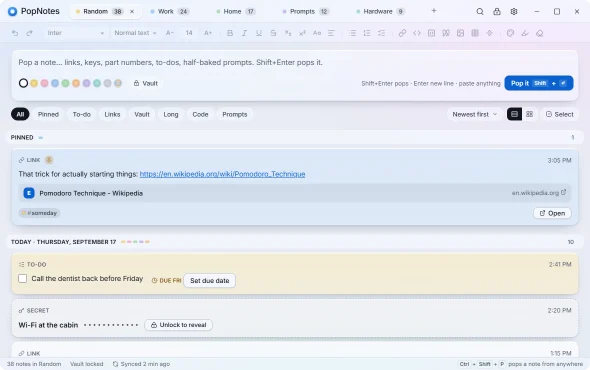This screenshot has height=370, width=590.
Task: Open the Pomodoro note with Open button
Action: 552,213
